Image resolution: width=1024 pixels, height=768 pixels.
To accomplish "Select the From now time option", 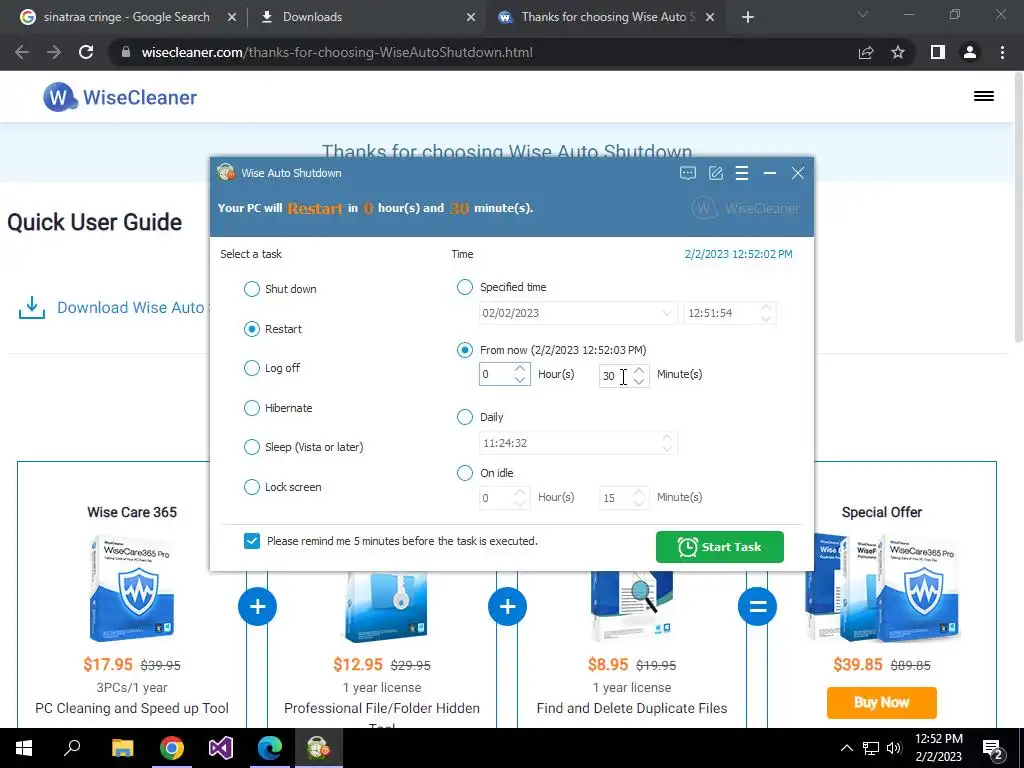I will [464, 350].
